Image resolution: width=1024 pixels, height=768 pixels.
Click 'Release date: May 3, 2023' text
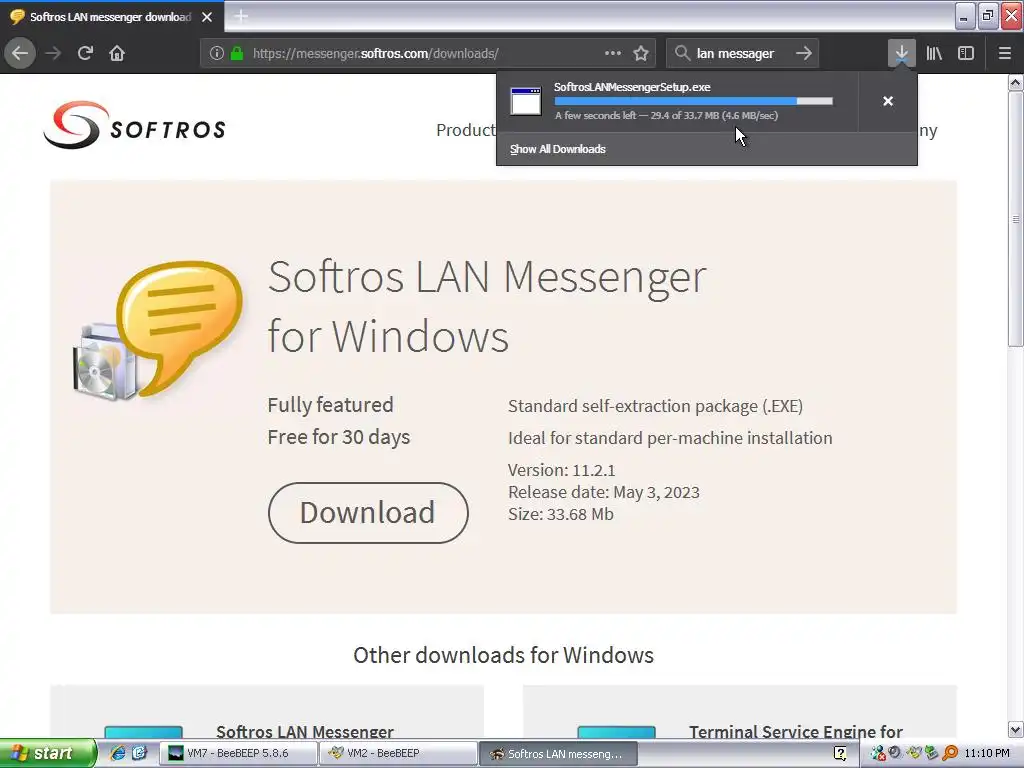pos(604,492)
